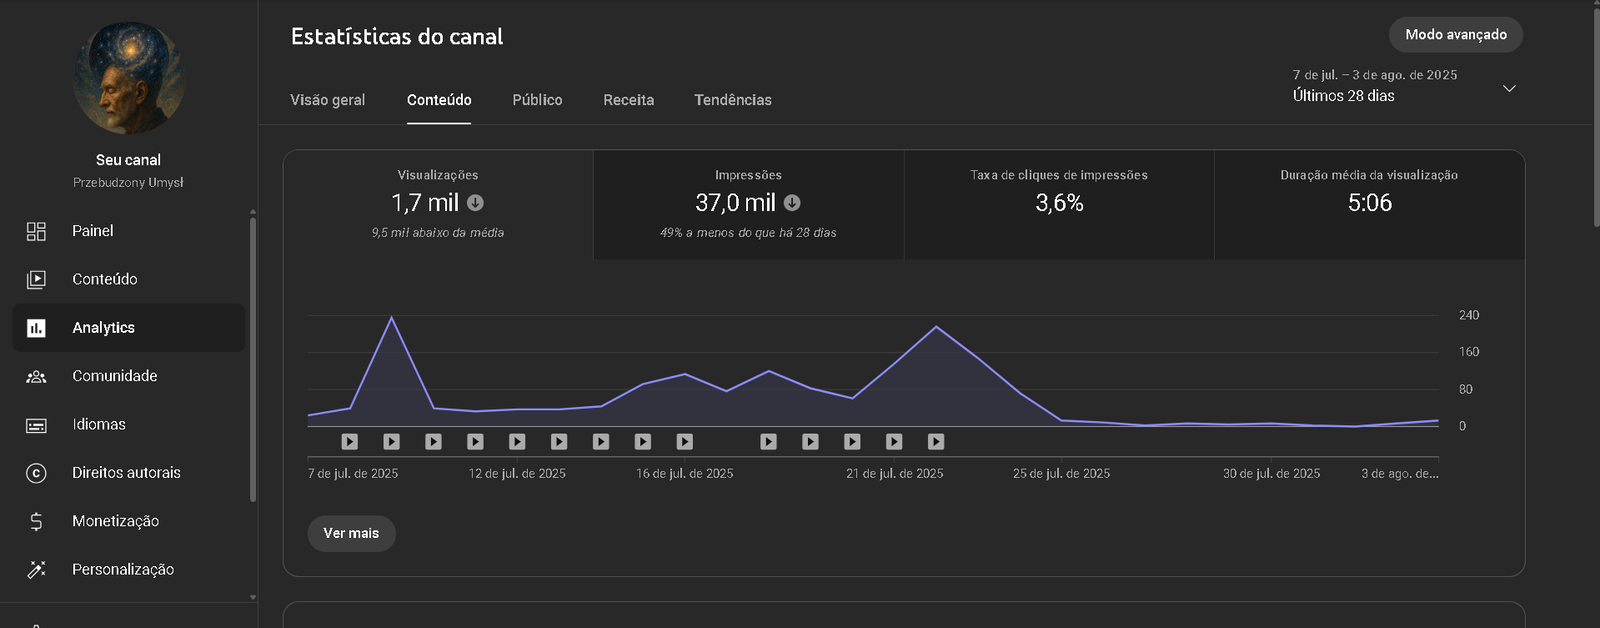Select Analytics in the left menu
The width and height of the screenshot is (1600, 628).
pyautogui.click(x=128, y=328)
